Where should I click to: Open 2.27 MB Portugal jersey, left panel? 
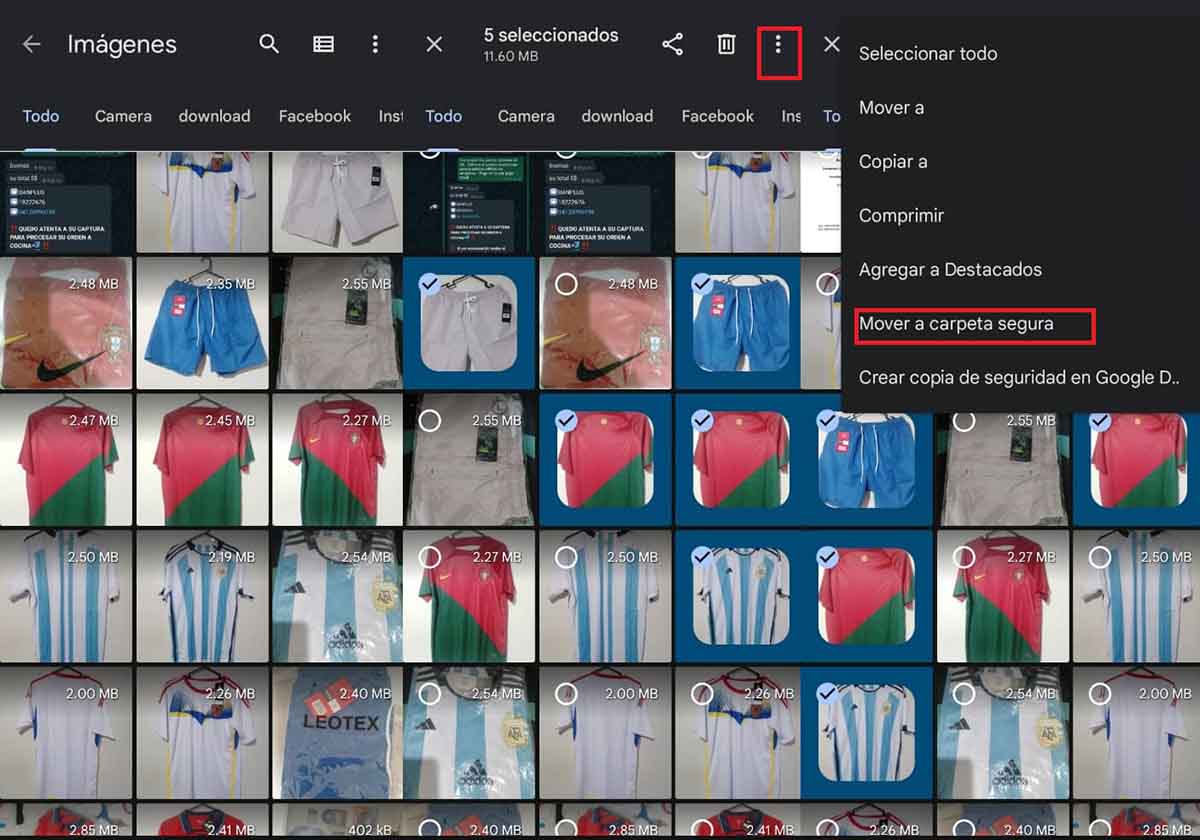(337, 460)
